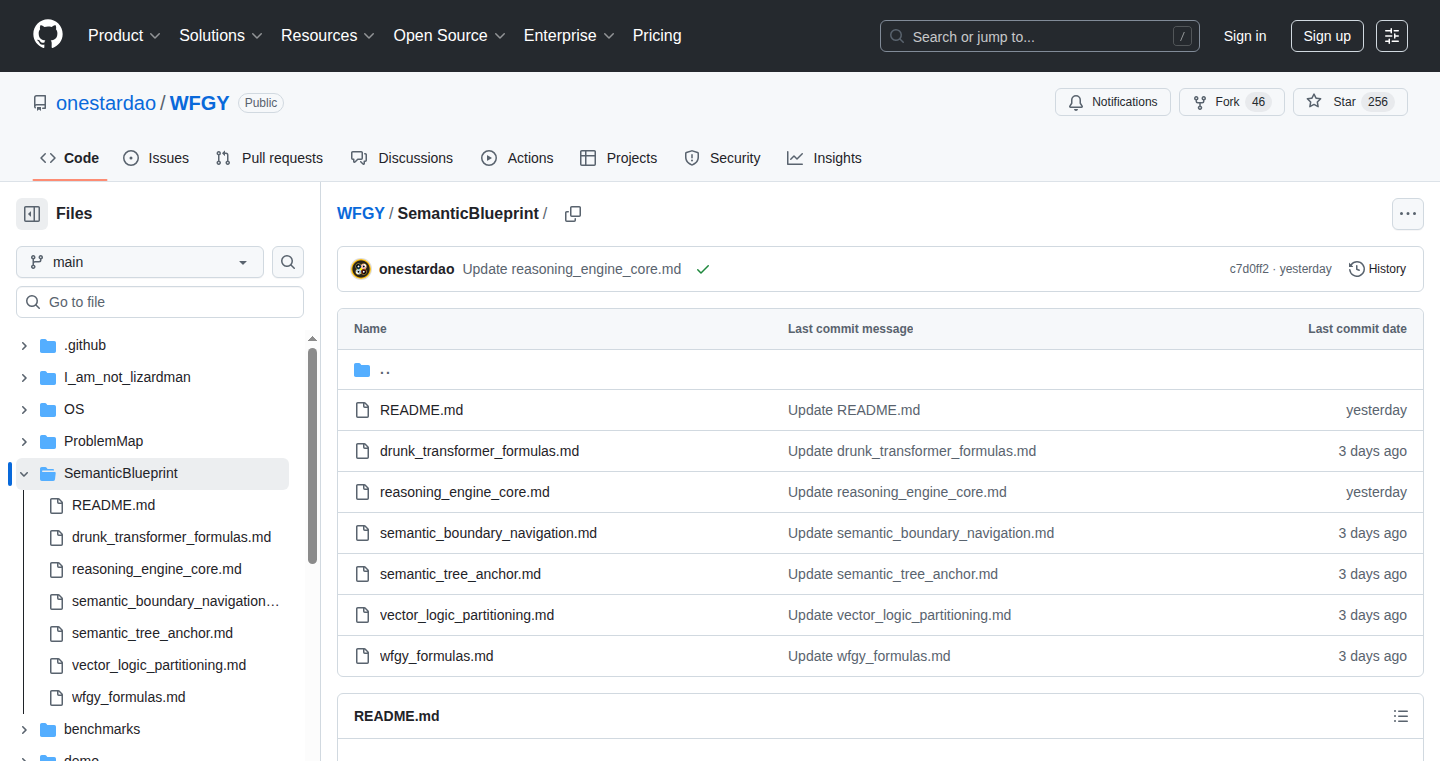1440x761 pixels.
Task: Click the benchmarks folder icon in tree
Action: [x=48, y=729]
